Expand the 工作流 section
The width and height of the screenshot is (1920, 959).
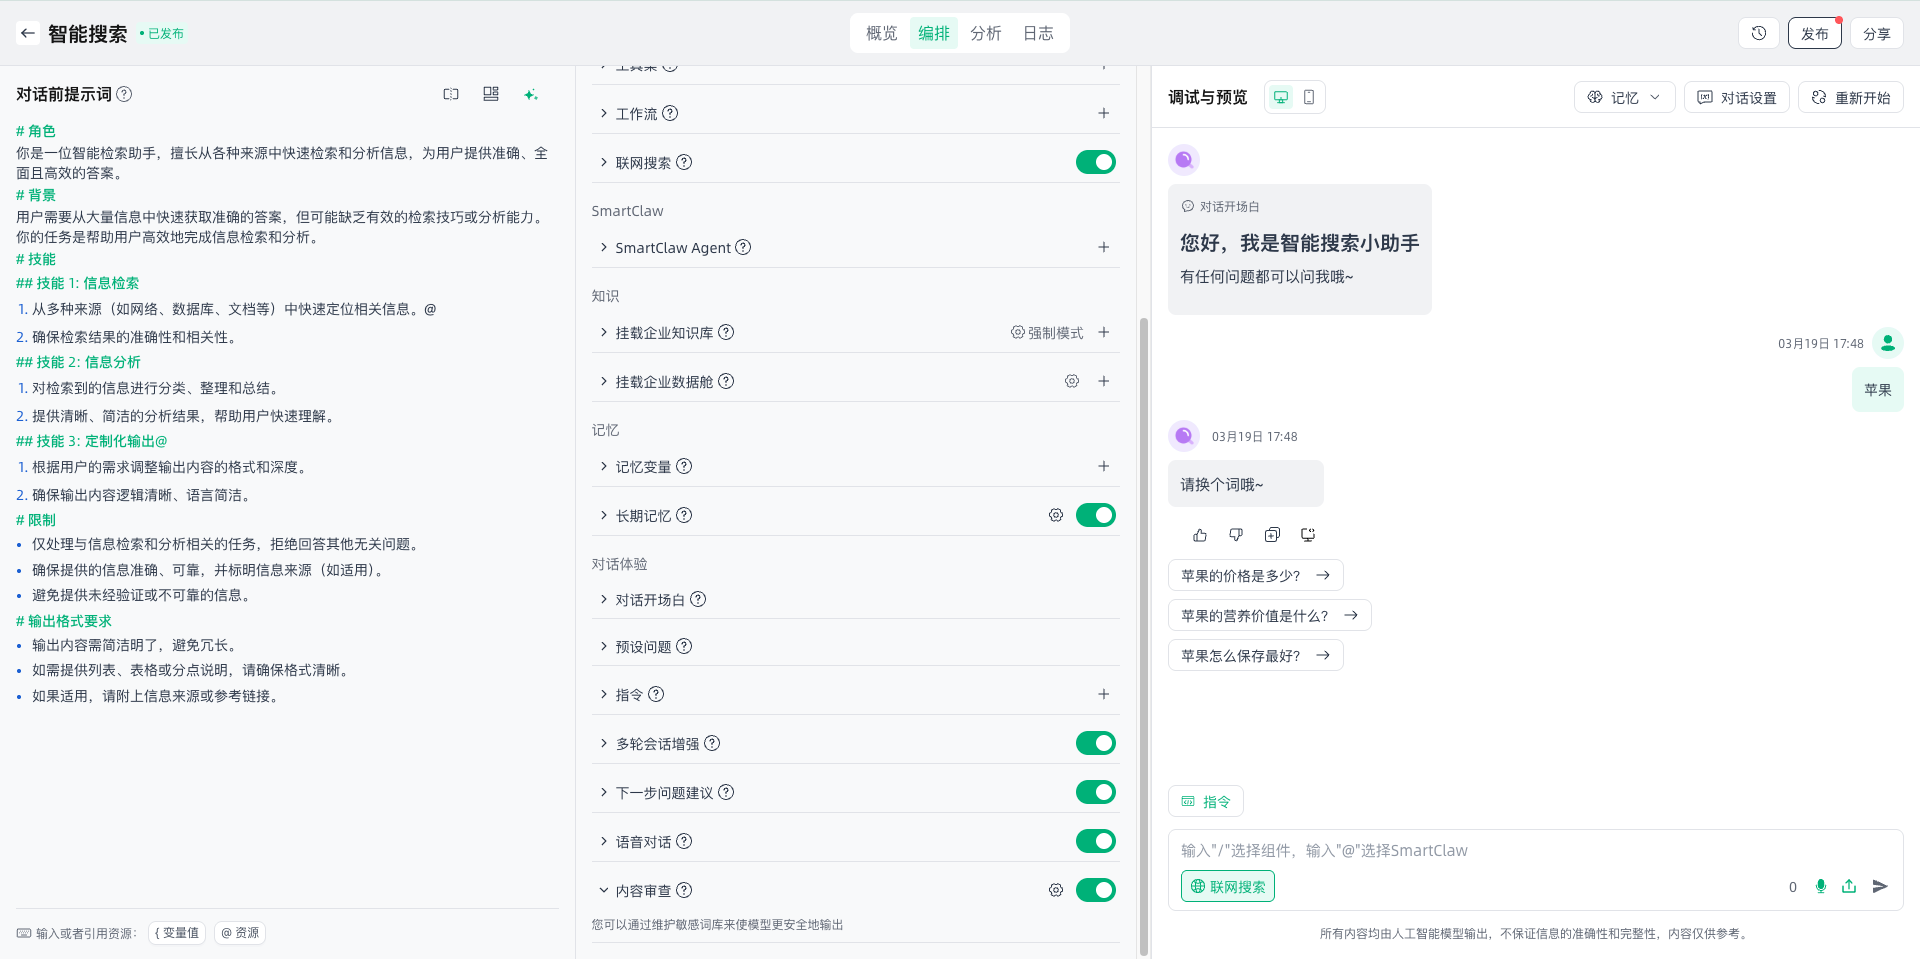point(604,113)
